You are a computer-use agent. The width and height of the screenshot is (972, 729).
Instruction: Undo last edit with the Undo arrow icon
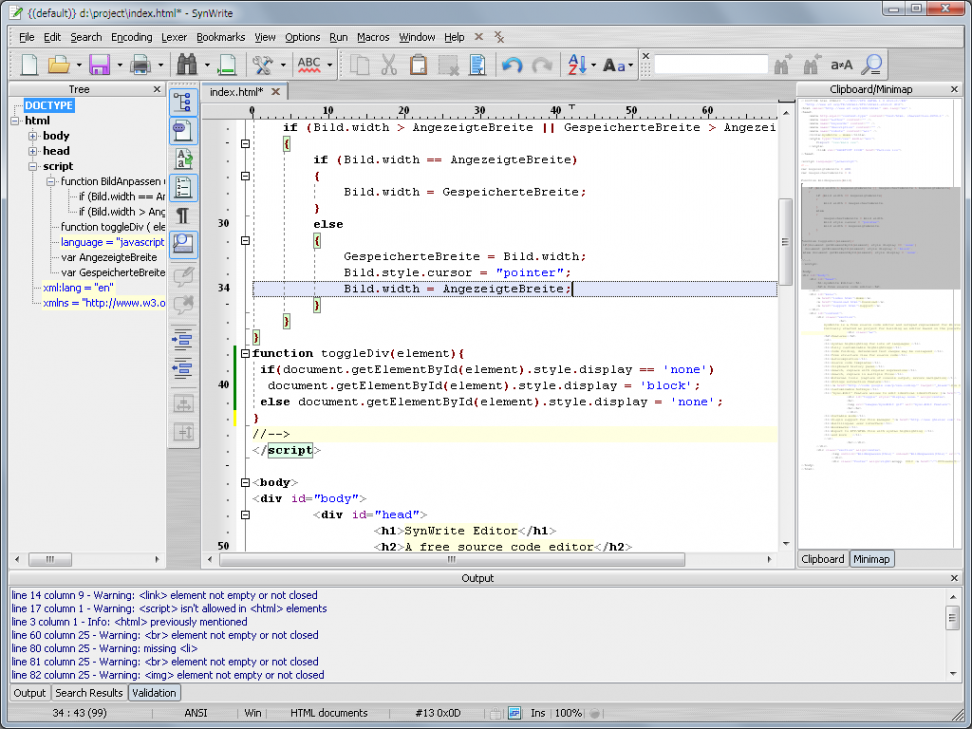(513, 64)
